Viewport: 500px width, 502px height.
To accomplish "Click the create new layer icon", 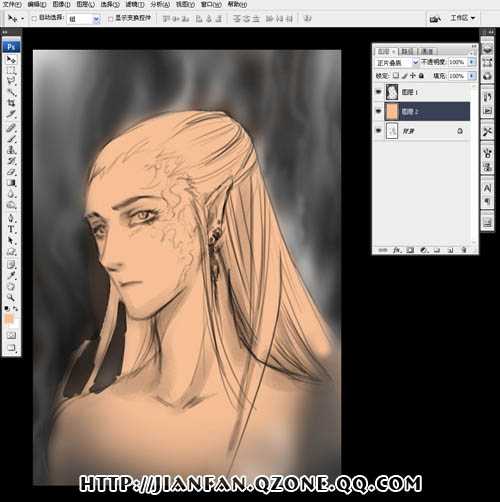I will coord(450,250).
